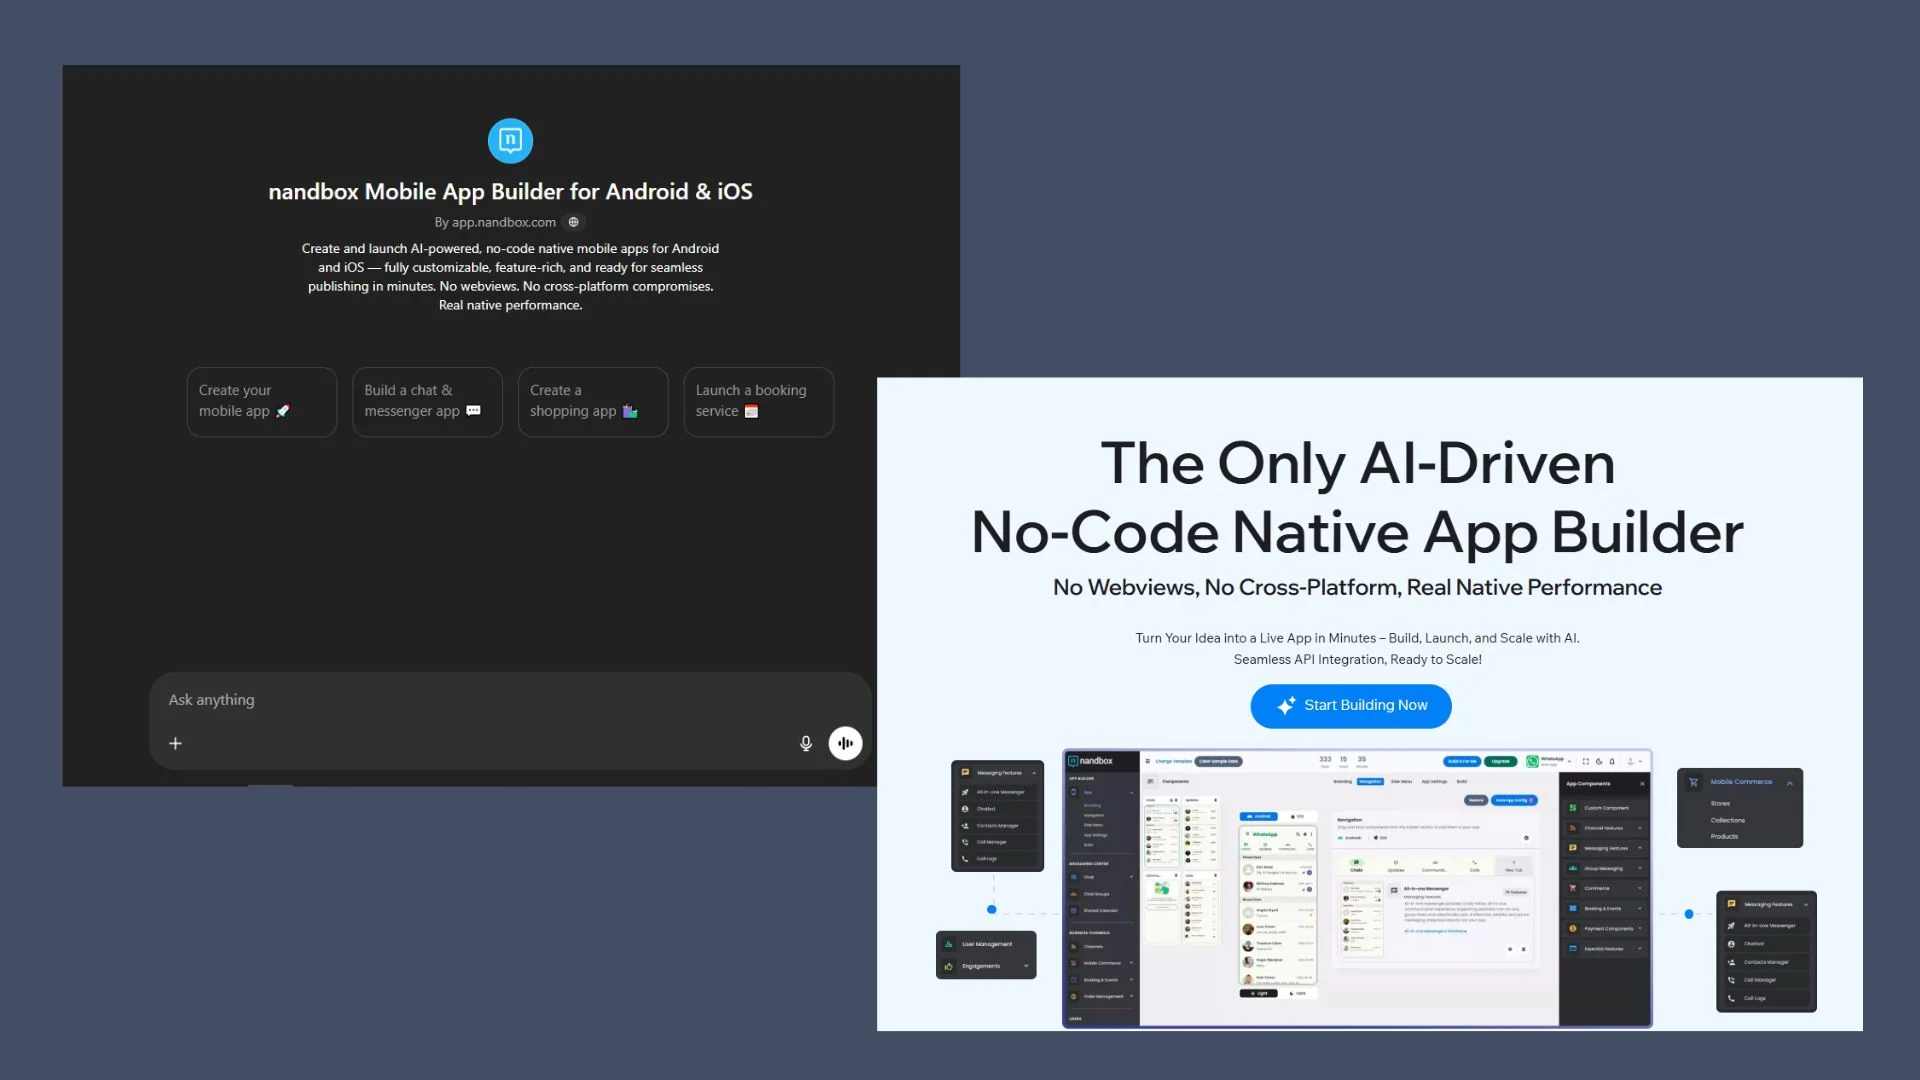Open the App Settings tab
Viewport: 1920px width, 1080px height.
1434,781
